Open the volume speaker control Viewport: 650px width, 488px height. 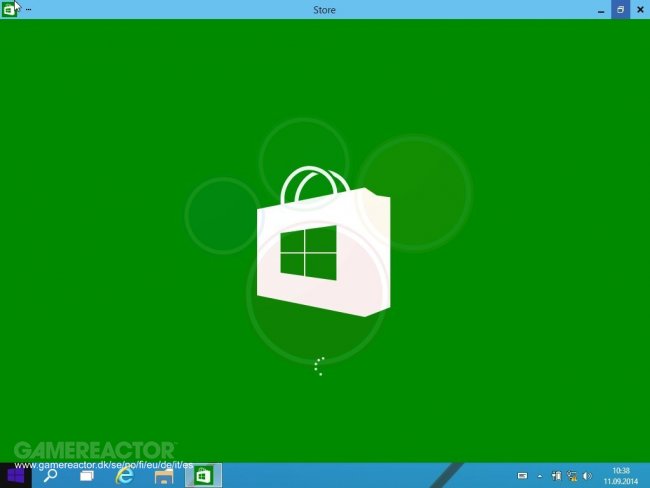pyautogui.click(x=587, y=476)
